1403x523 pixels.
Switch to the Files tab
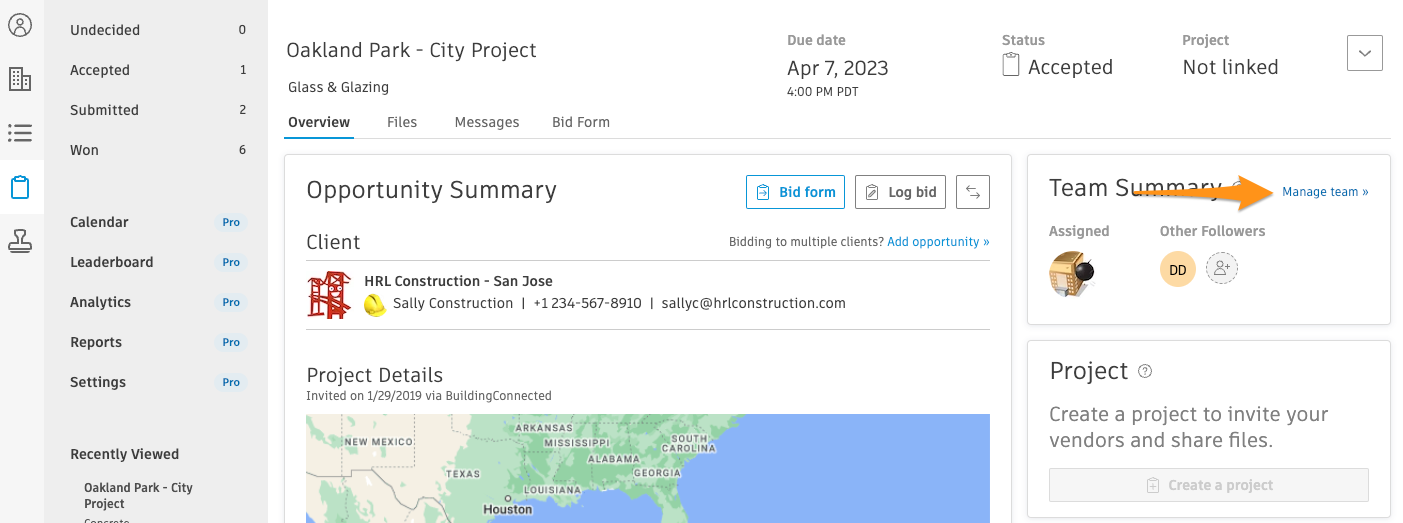402,122
